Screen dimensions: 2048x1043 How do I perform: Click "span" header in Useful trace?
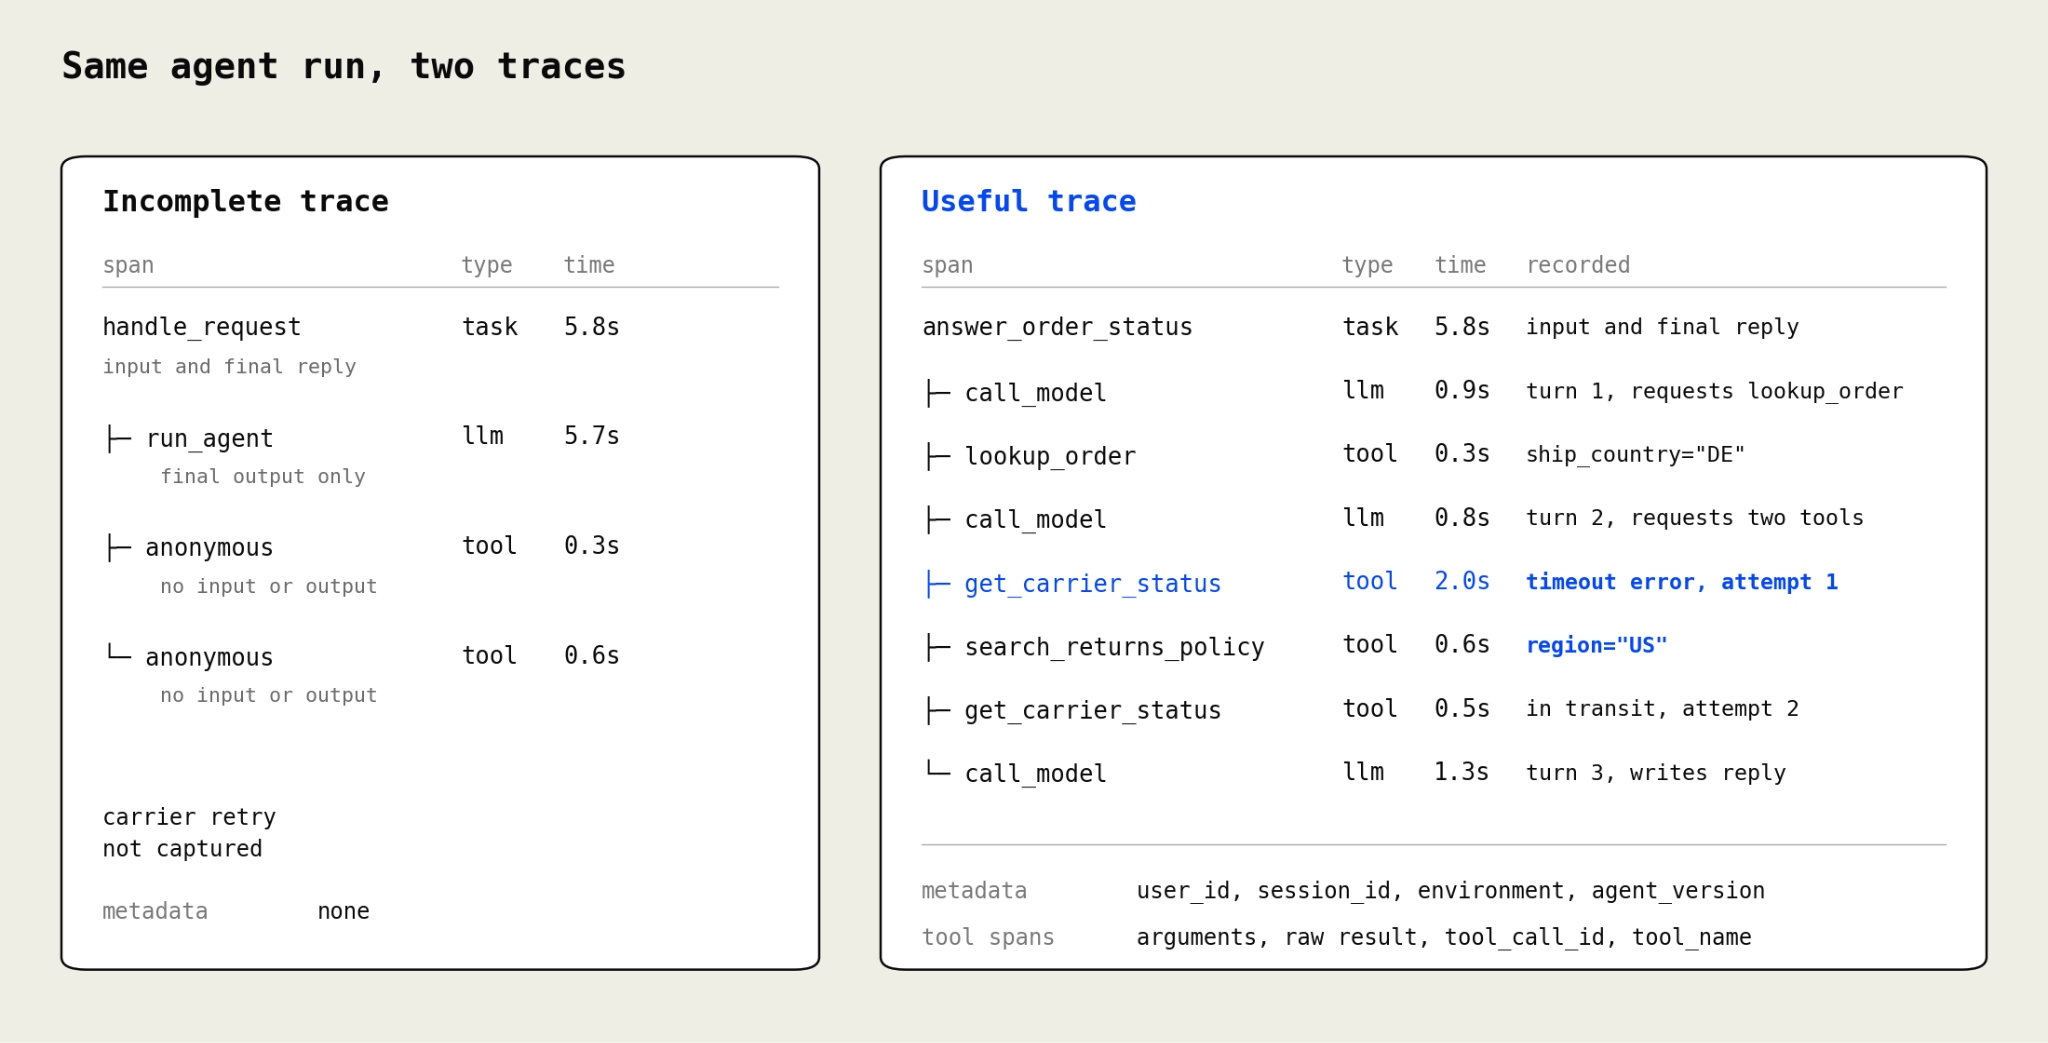[x=947, y=266]
